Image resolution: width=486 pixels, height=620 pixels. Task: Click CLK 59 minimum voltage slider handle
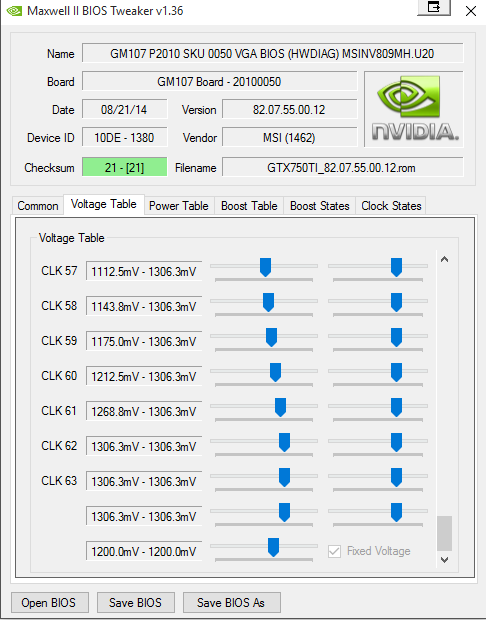[271, 337]
